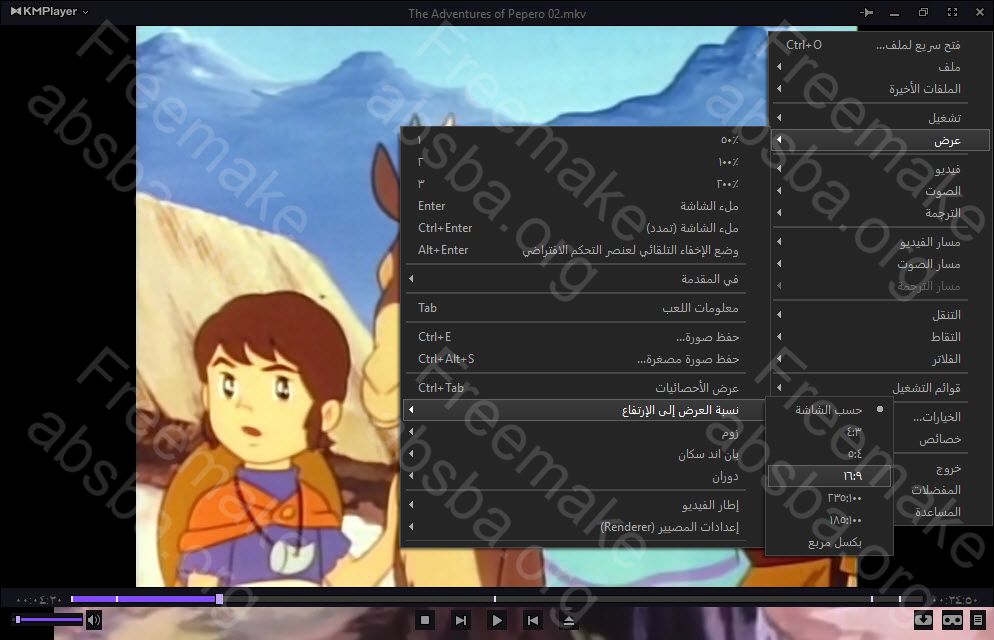Open the download icon in control bar
The width and height of the screenshot is (994, 640).
[923, 620]
